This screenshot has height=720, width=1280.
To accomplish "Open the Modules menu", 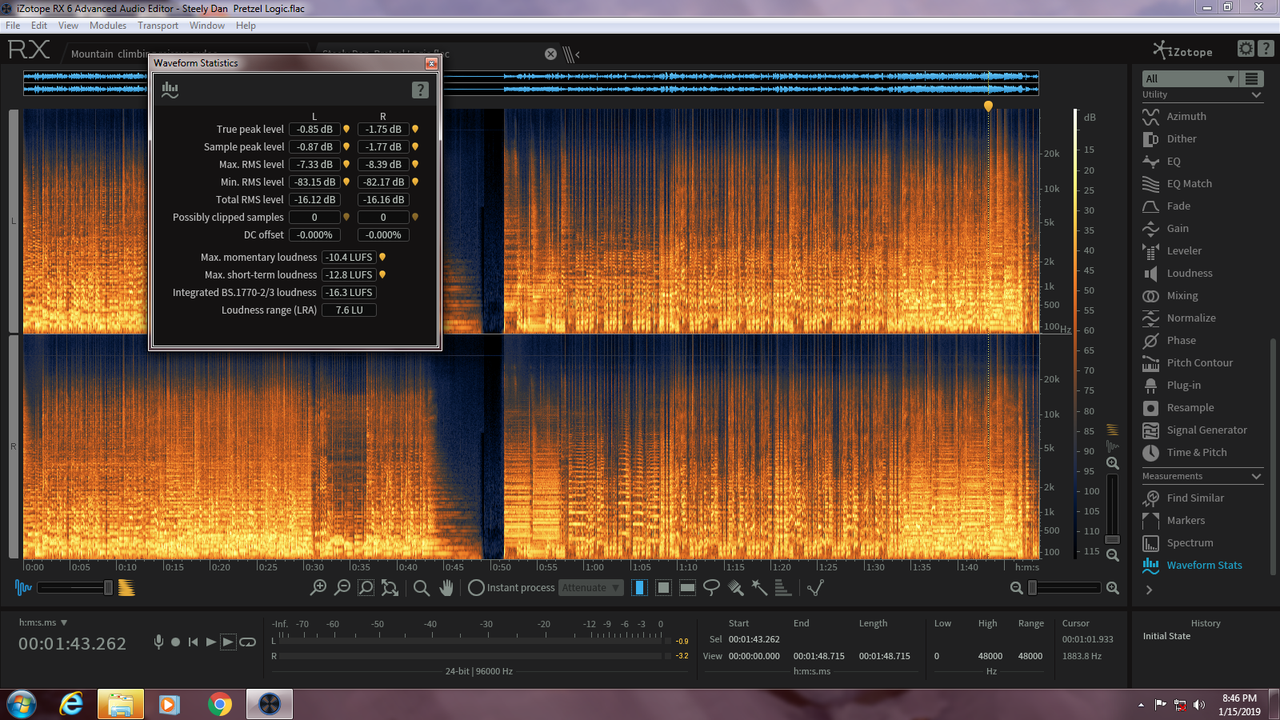I will point(108,26).
